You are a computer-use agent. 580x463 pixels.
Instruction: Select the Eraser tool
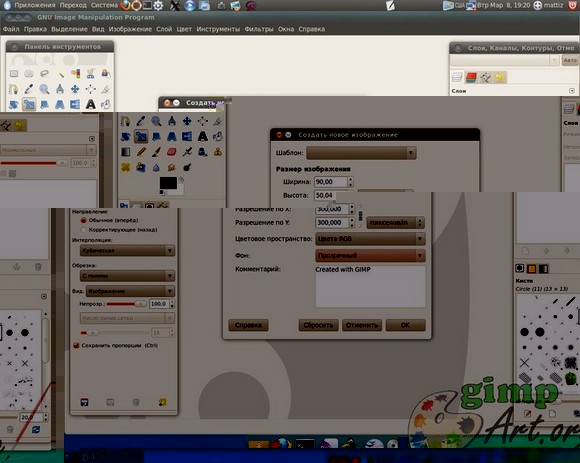point(172,152)
